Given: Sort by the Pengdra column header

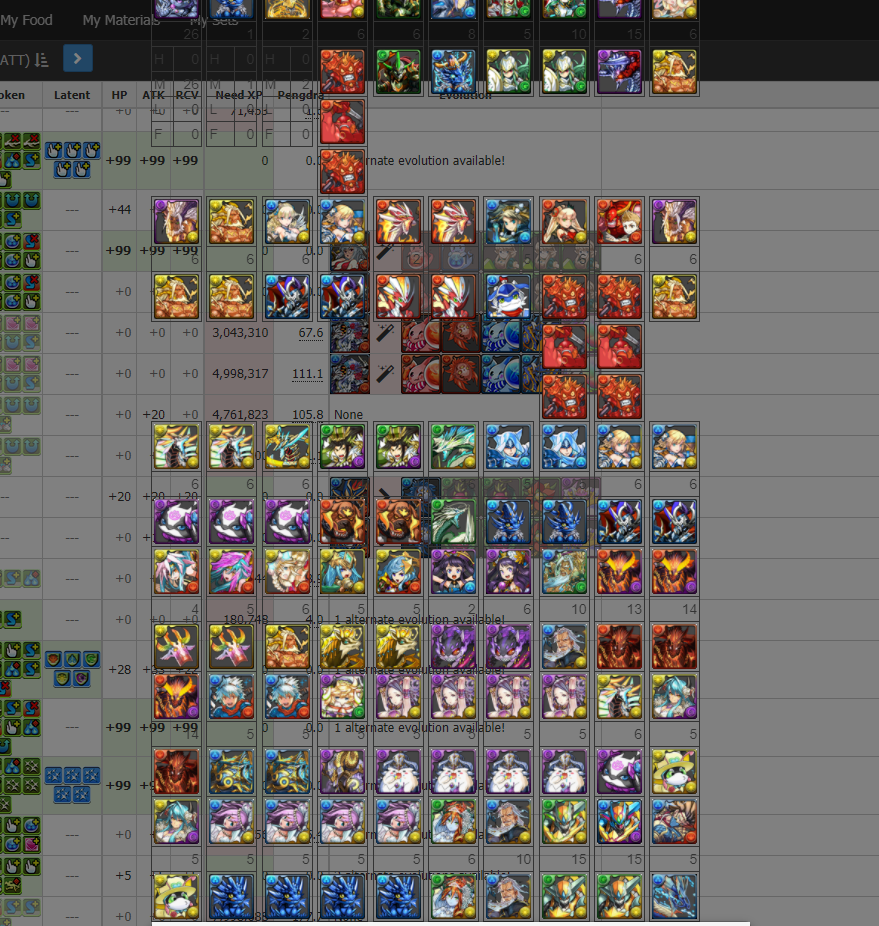Looking at the screenshot, I should (299, 95).
